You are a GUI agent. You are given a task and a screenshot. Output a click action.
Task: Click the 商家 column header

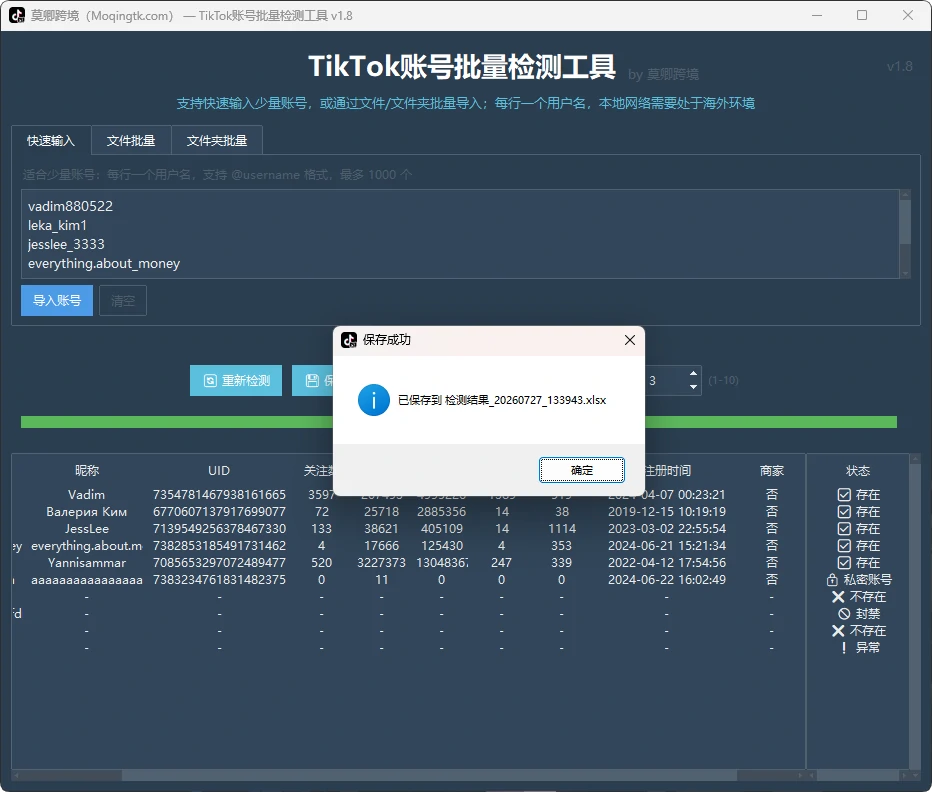[772, 471]
